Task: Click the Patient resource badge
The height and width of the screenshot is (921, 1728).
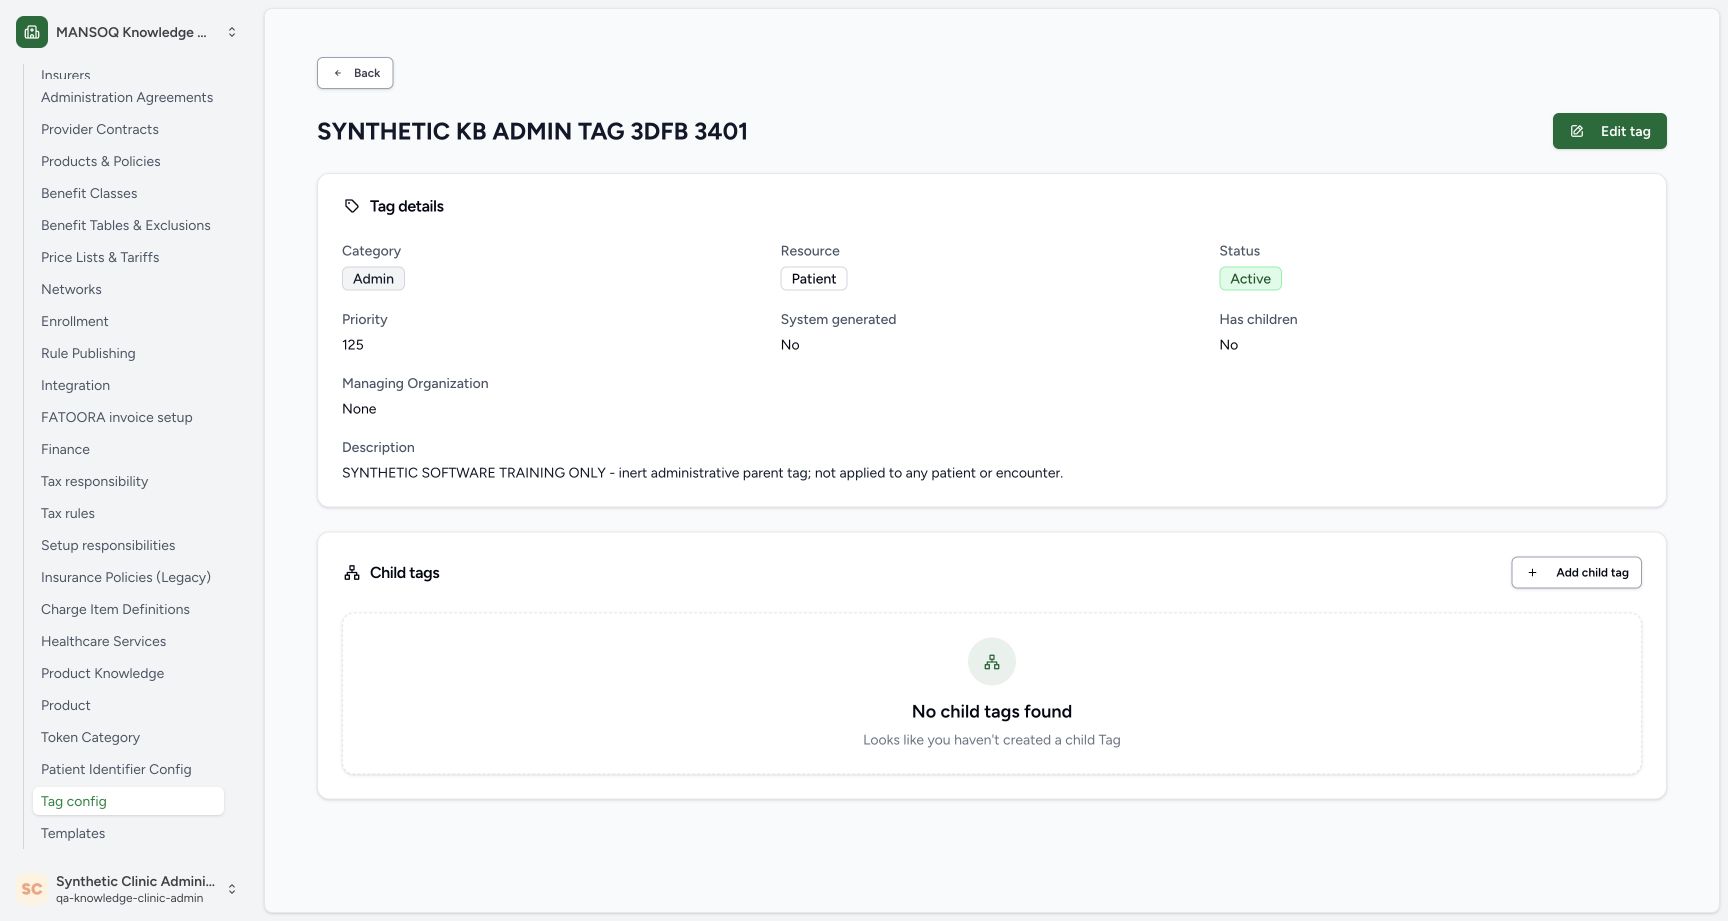Action: point(814,279)
